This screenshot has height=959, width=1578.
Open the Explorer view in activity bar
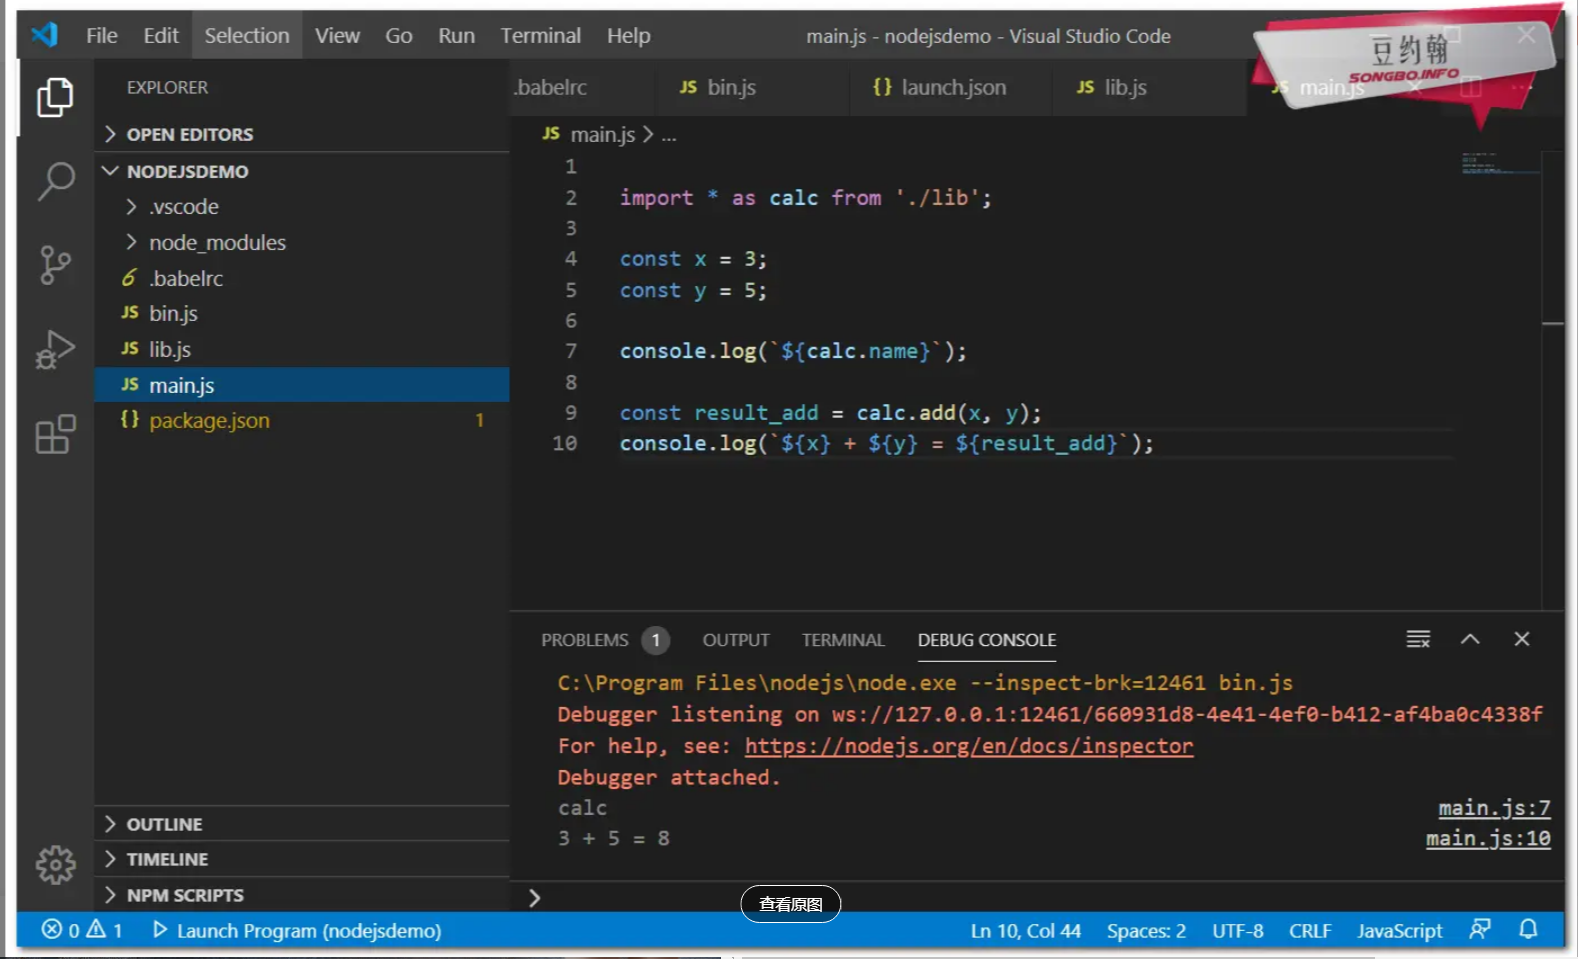pos(55,97)
